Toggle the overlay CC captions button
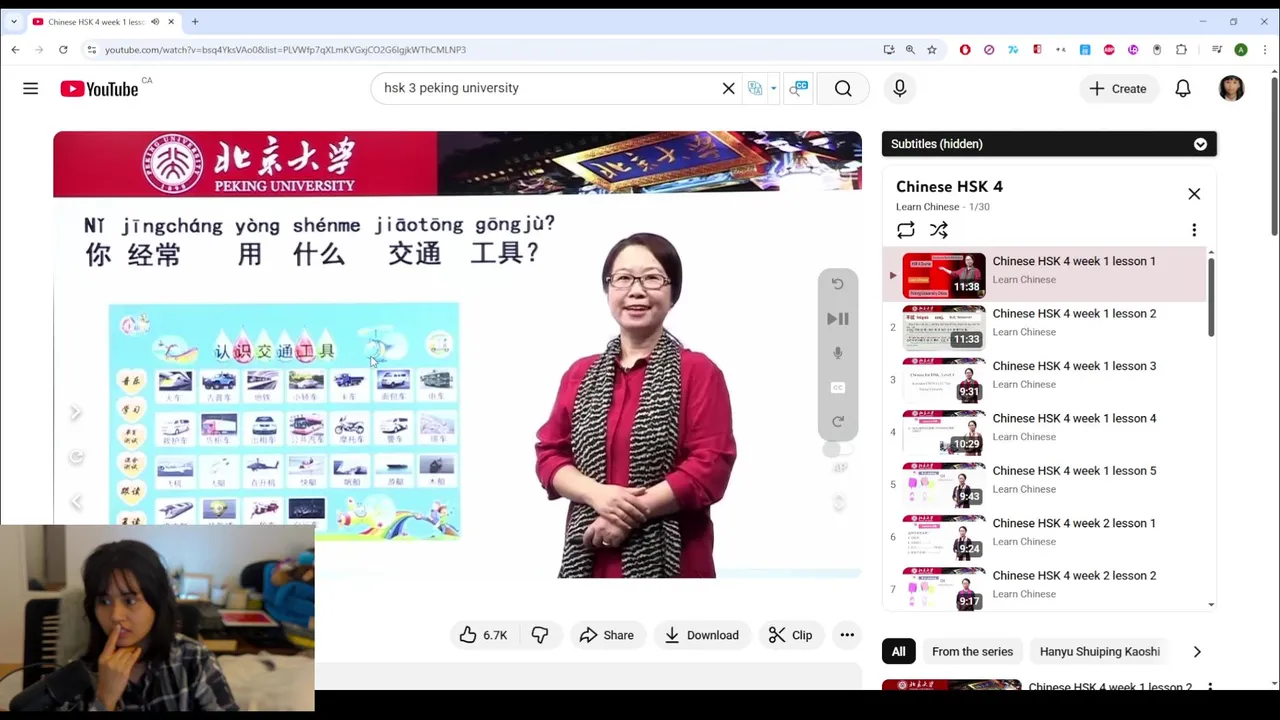The width and height of the screenshot is (1280, 720). tap(838, 387)
